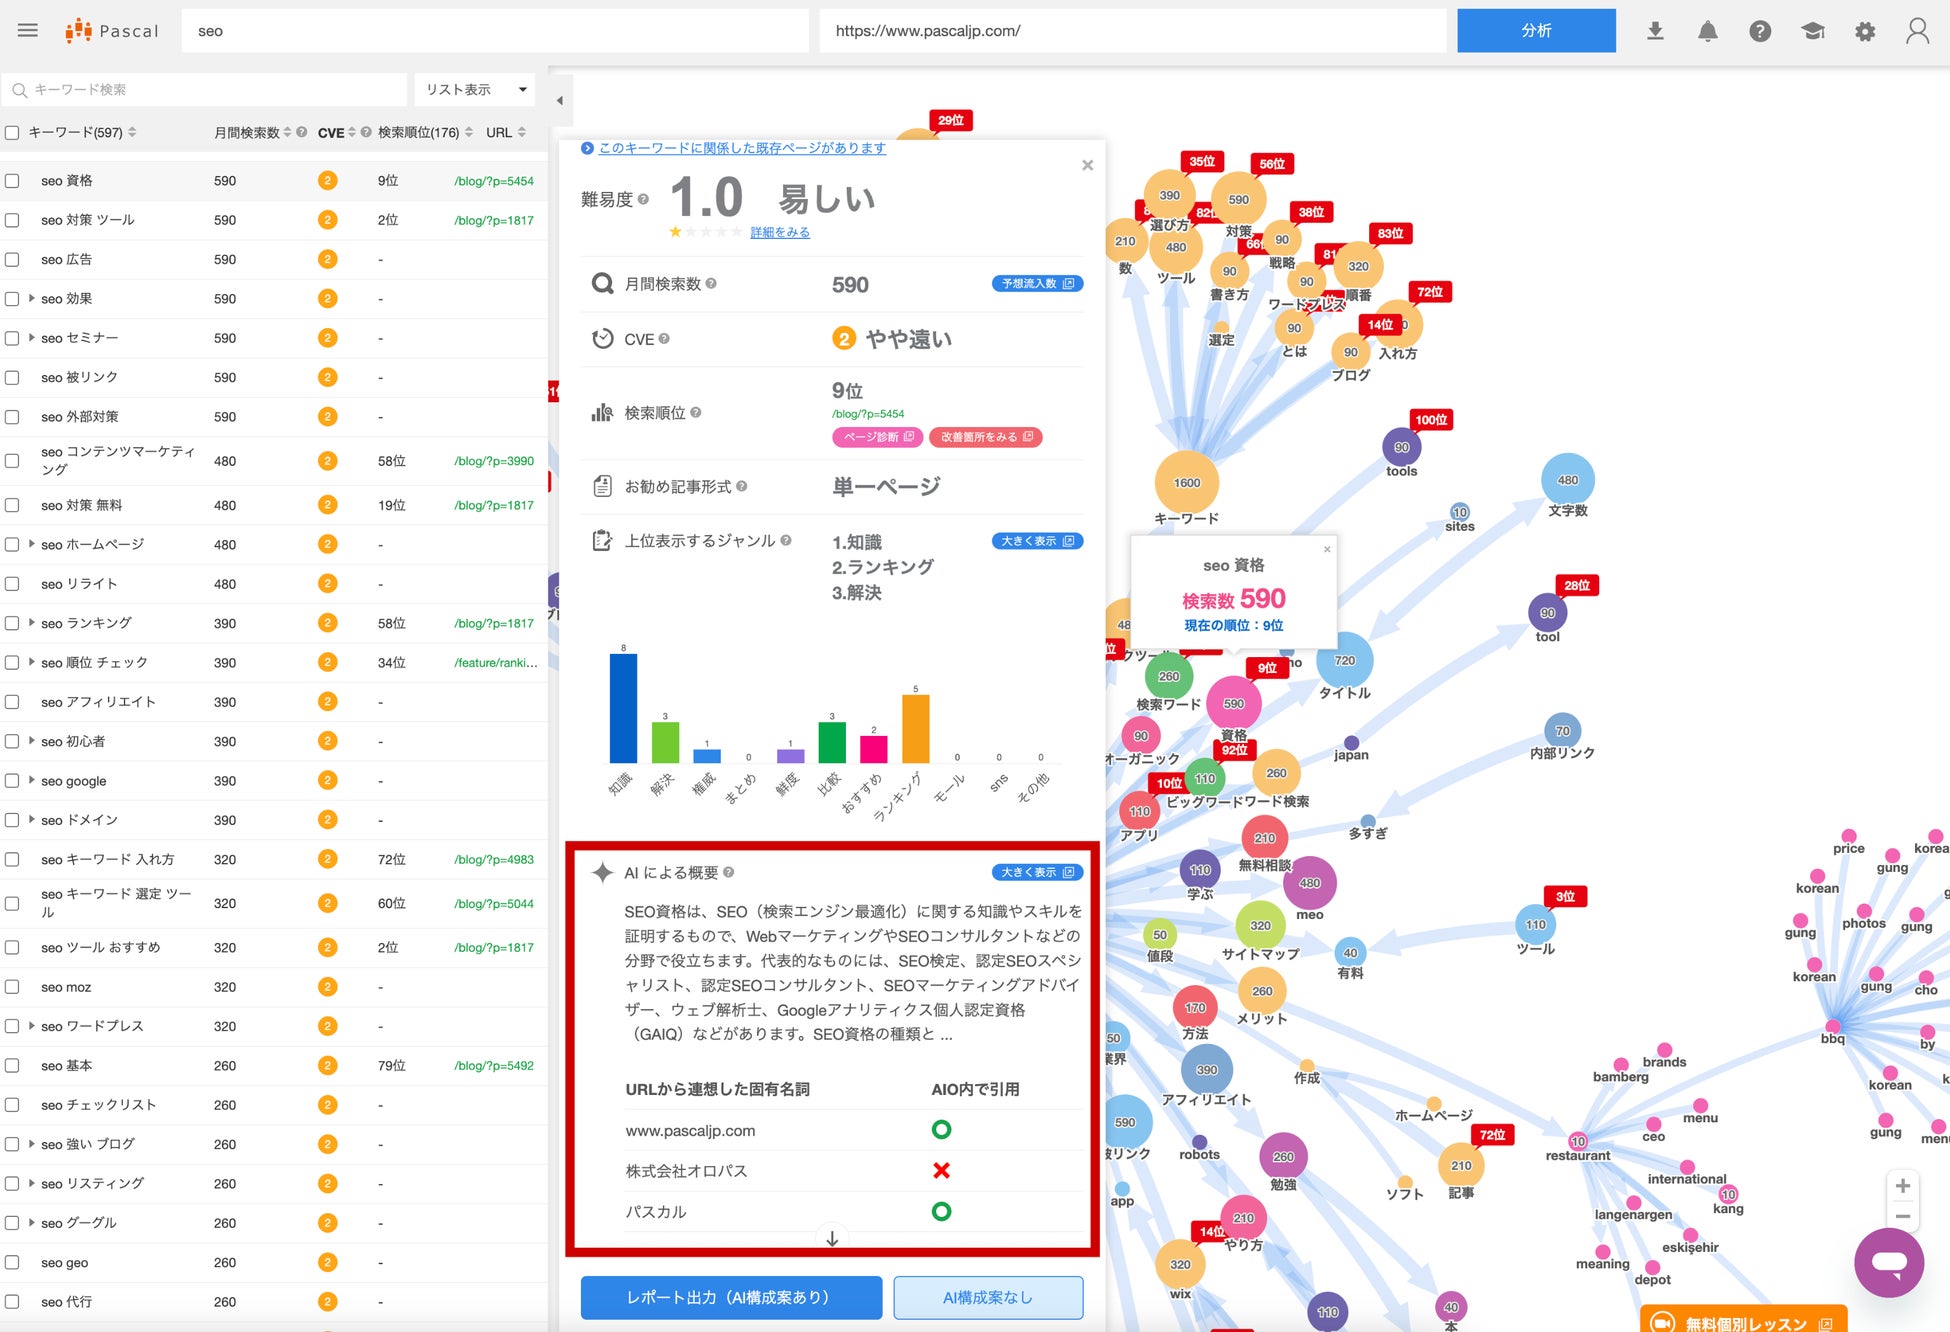Click the help question mark icon
Screen dimensions: 1950x1332
[1760, 31]
